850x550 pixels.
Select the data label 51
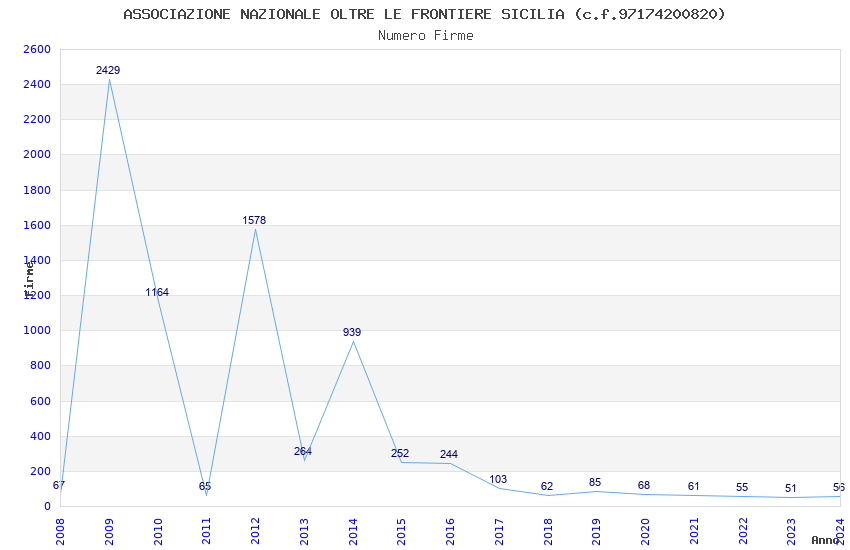click(x=791, y=488)
